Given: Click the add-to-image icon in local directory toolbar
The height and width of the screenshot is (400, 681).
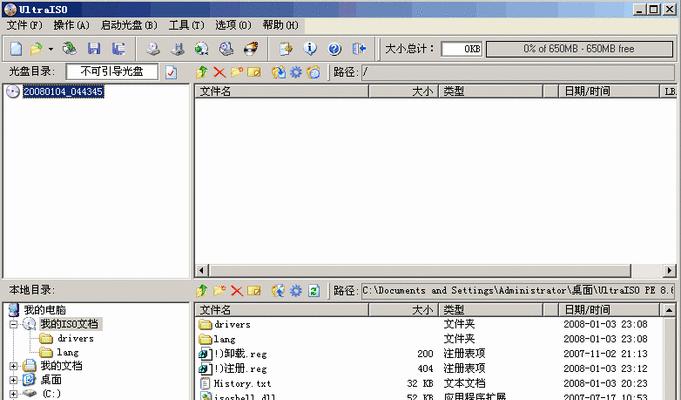Looking at the screenshot, I should click(x=278, y=290).
